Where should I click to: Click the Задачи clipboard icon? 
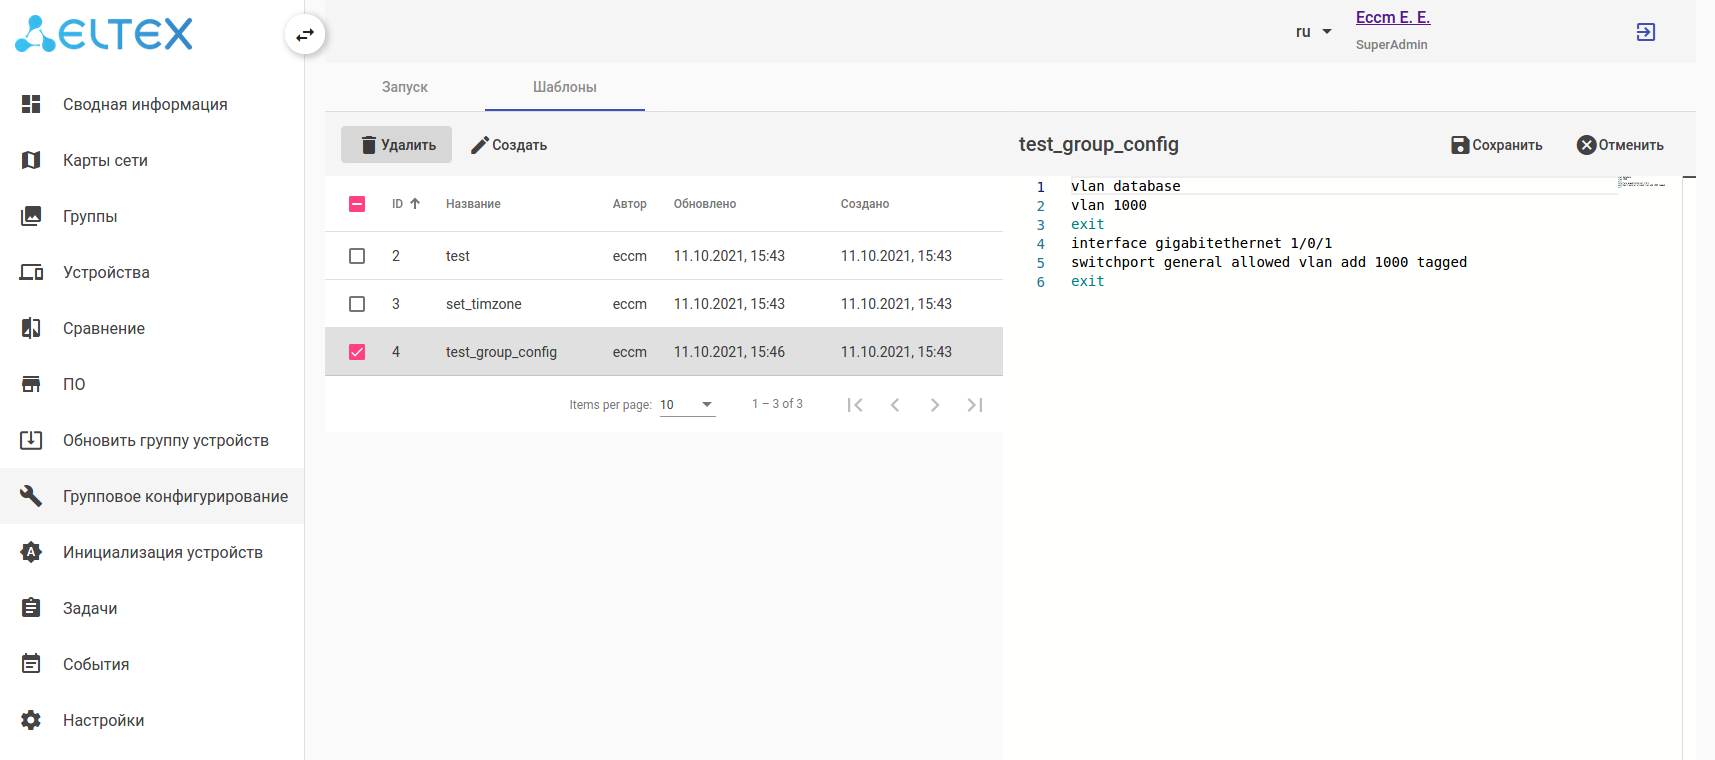31,608
